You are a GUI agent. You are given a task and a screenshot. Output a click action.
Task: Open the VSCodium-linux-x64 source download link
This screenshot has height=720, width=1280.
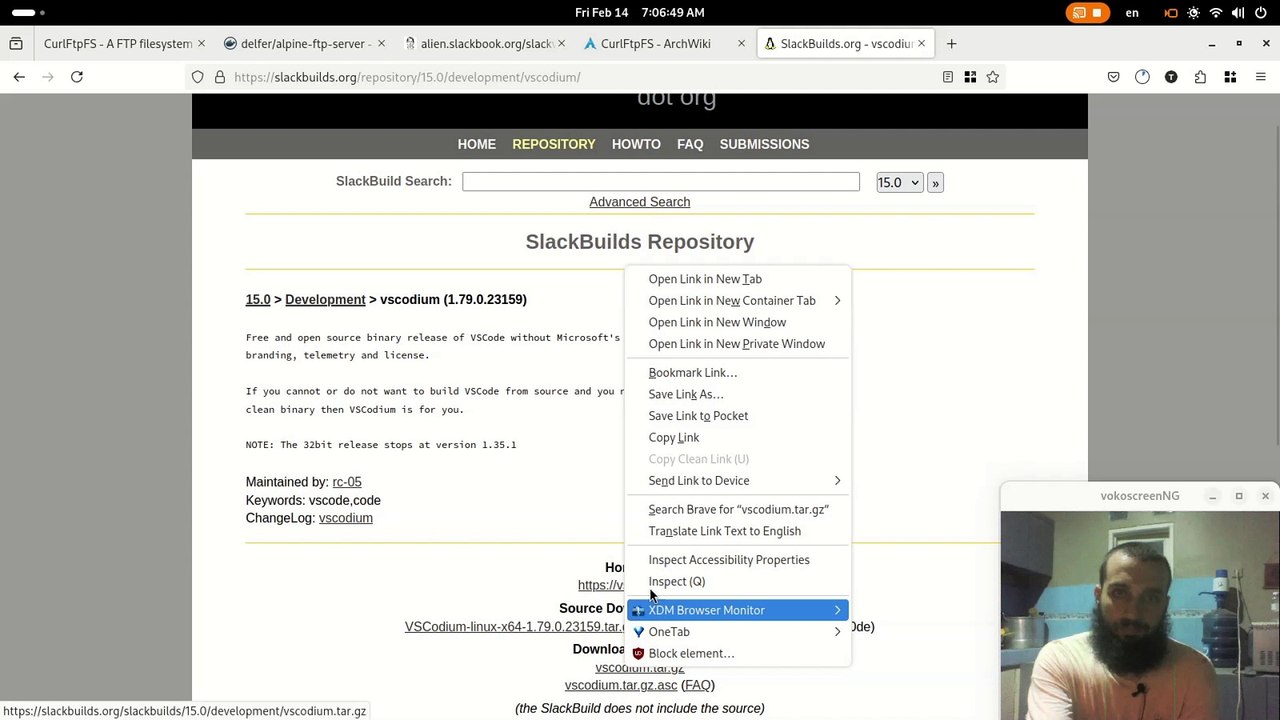515,627
